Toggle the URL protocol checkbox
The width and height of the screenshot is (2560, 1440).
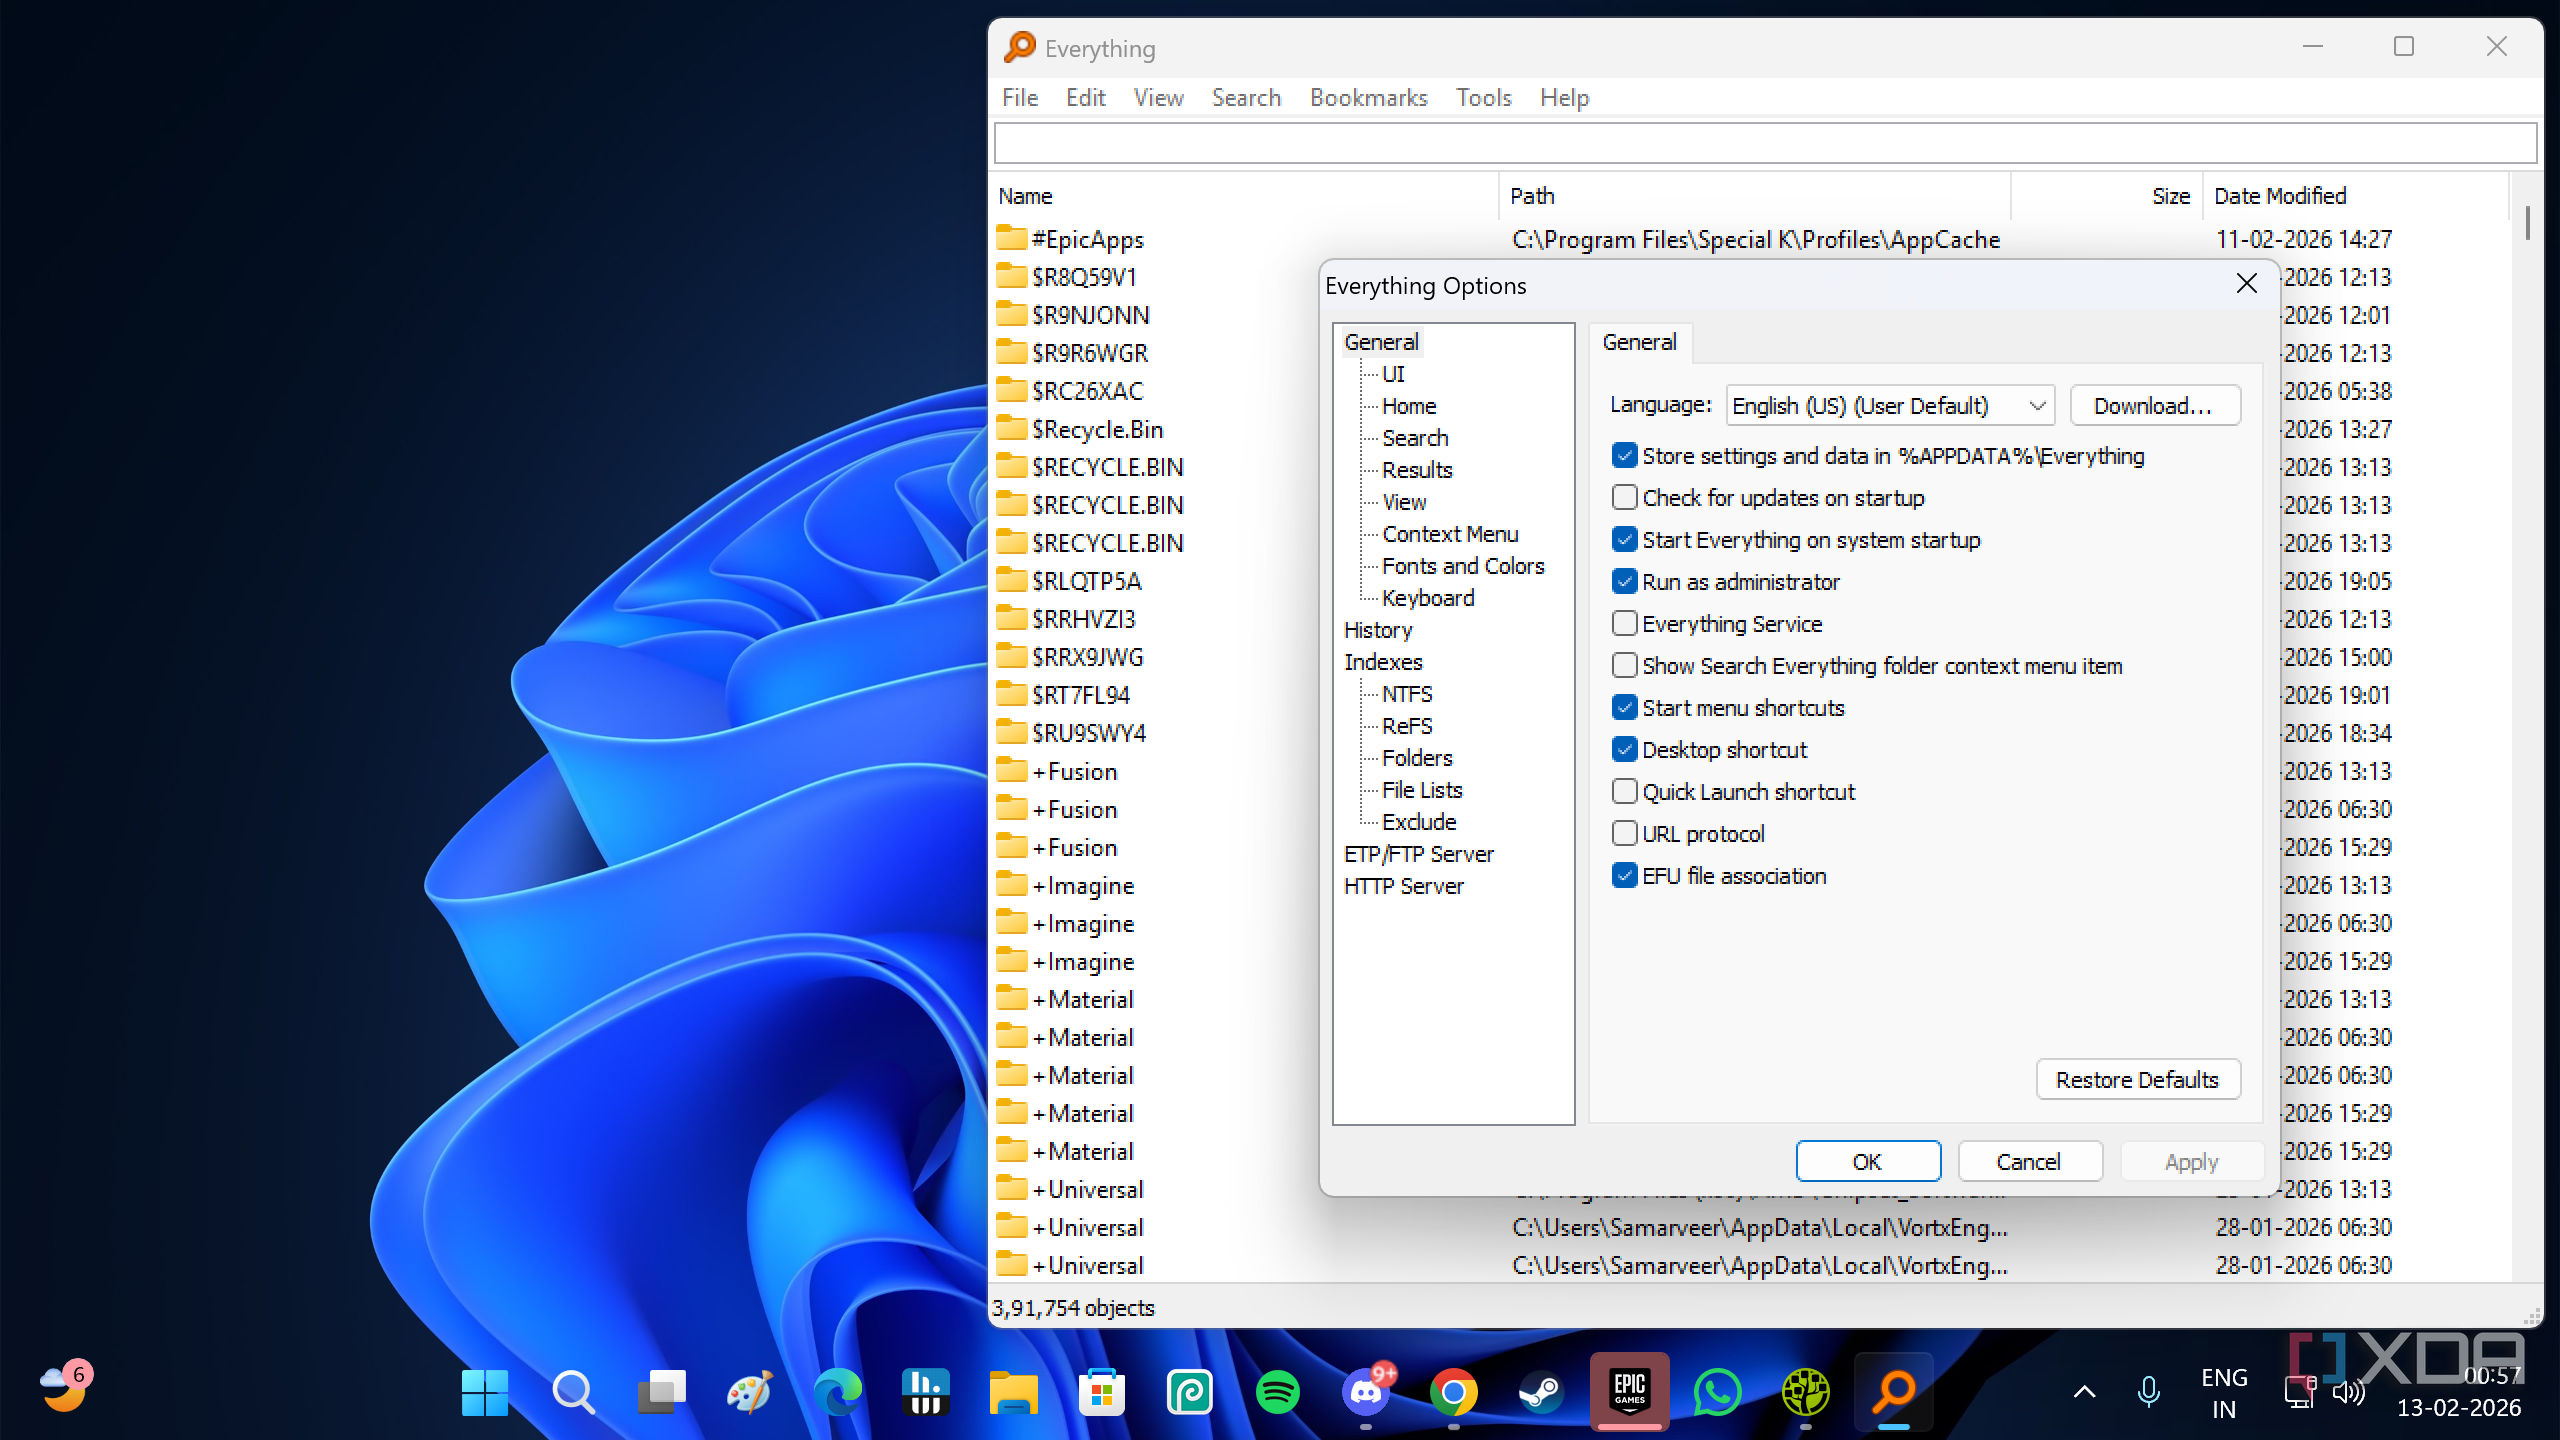tap(1625, 833)
